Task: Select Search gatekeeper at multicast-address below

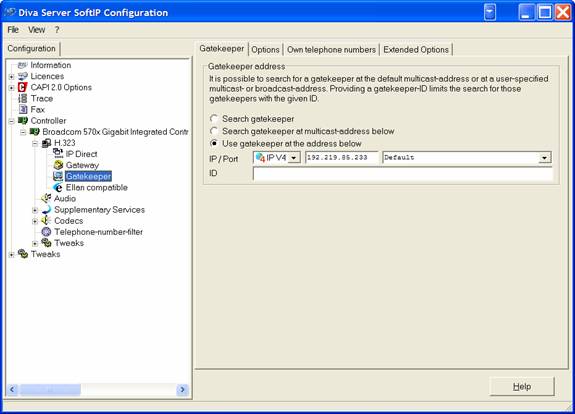Action: pyautogui.click(x=214, y=131)
